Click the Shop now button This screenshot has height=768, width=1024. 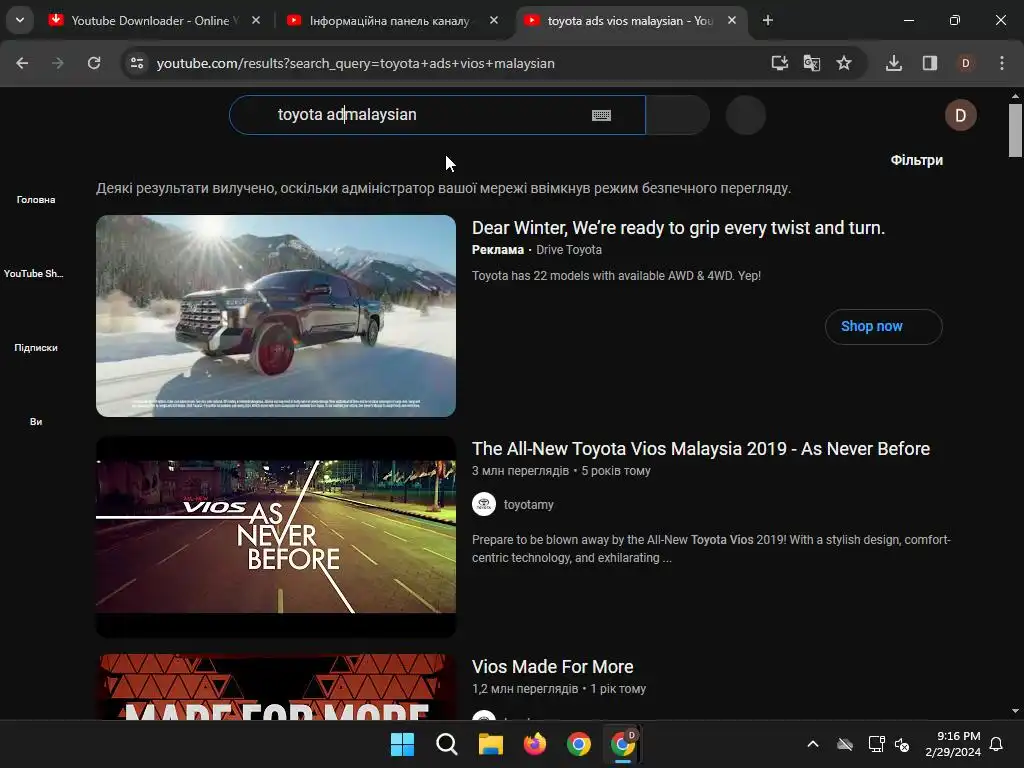tap(884, 327)
